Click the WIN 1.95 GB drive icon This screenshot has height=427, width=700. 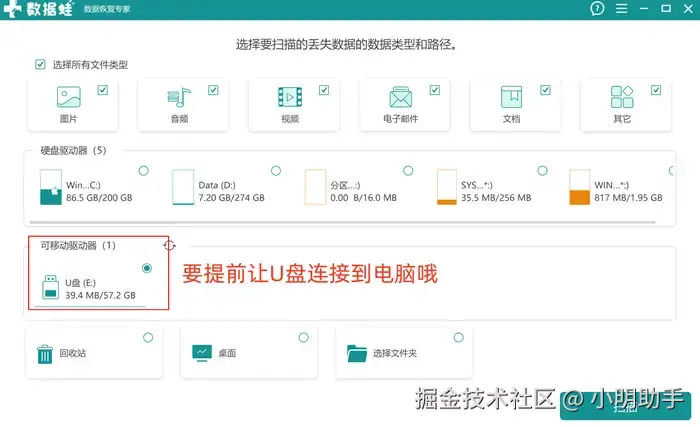(x=579, y=187)
